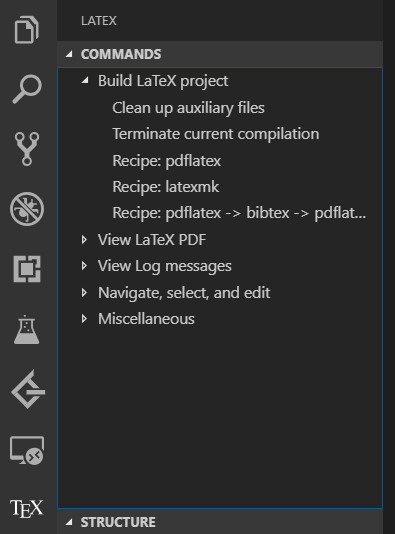This screenshot has height=534, width=395.
Task: Open the Test flask icon
Action: tap(27, 329)
